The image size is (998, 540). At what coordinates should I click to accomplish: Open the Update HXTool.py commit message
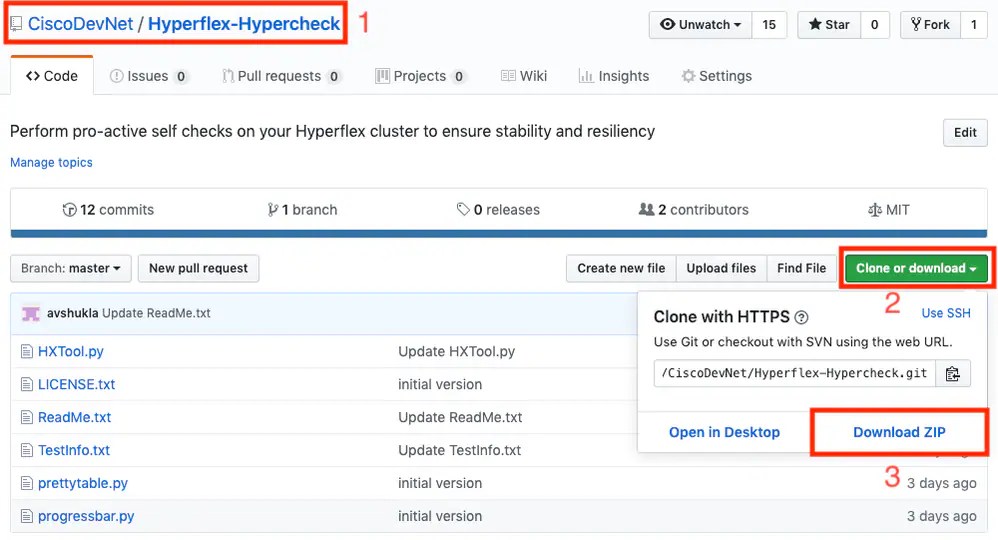[456, 352]
